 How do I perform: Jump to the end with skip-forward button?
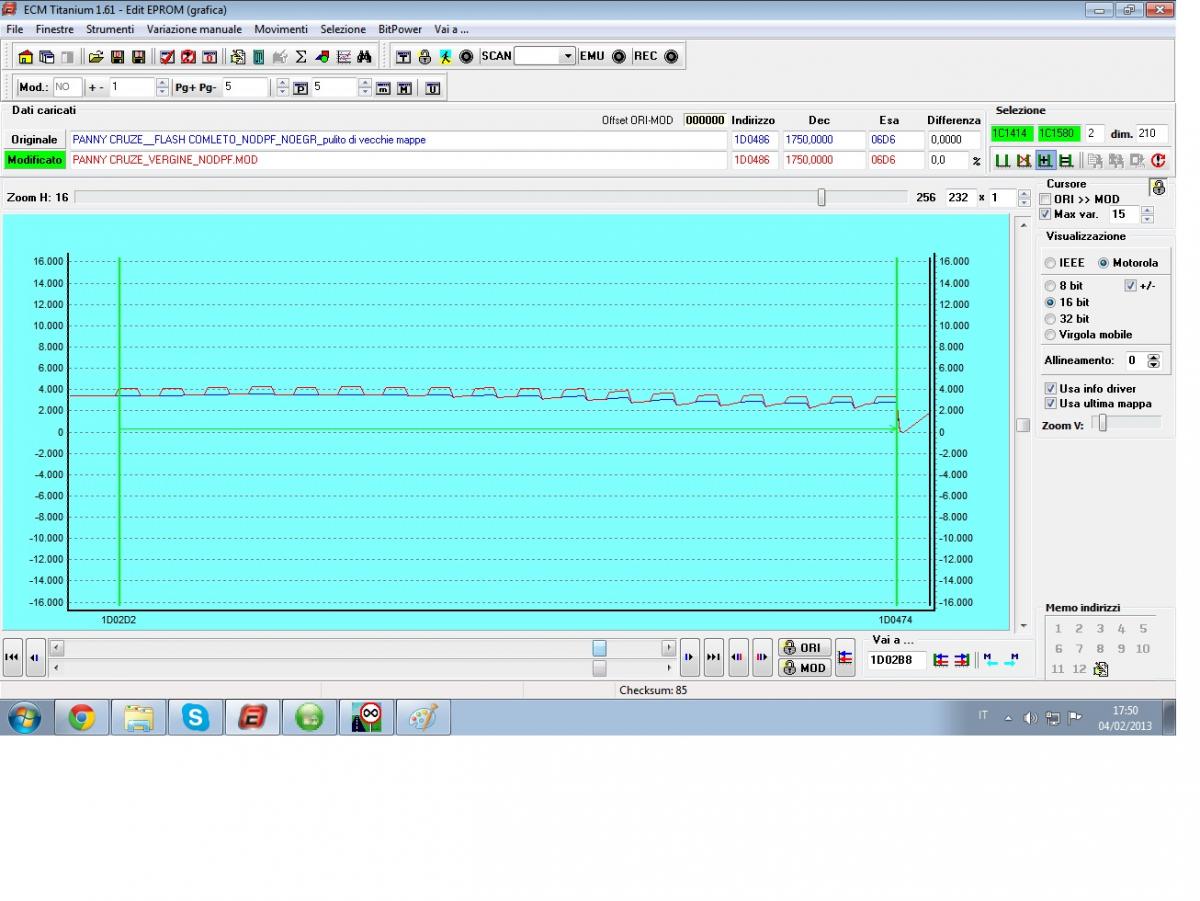point(714,657)
